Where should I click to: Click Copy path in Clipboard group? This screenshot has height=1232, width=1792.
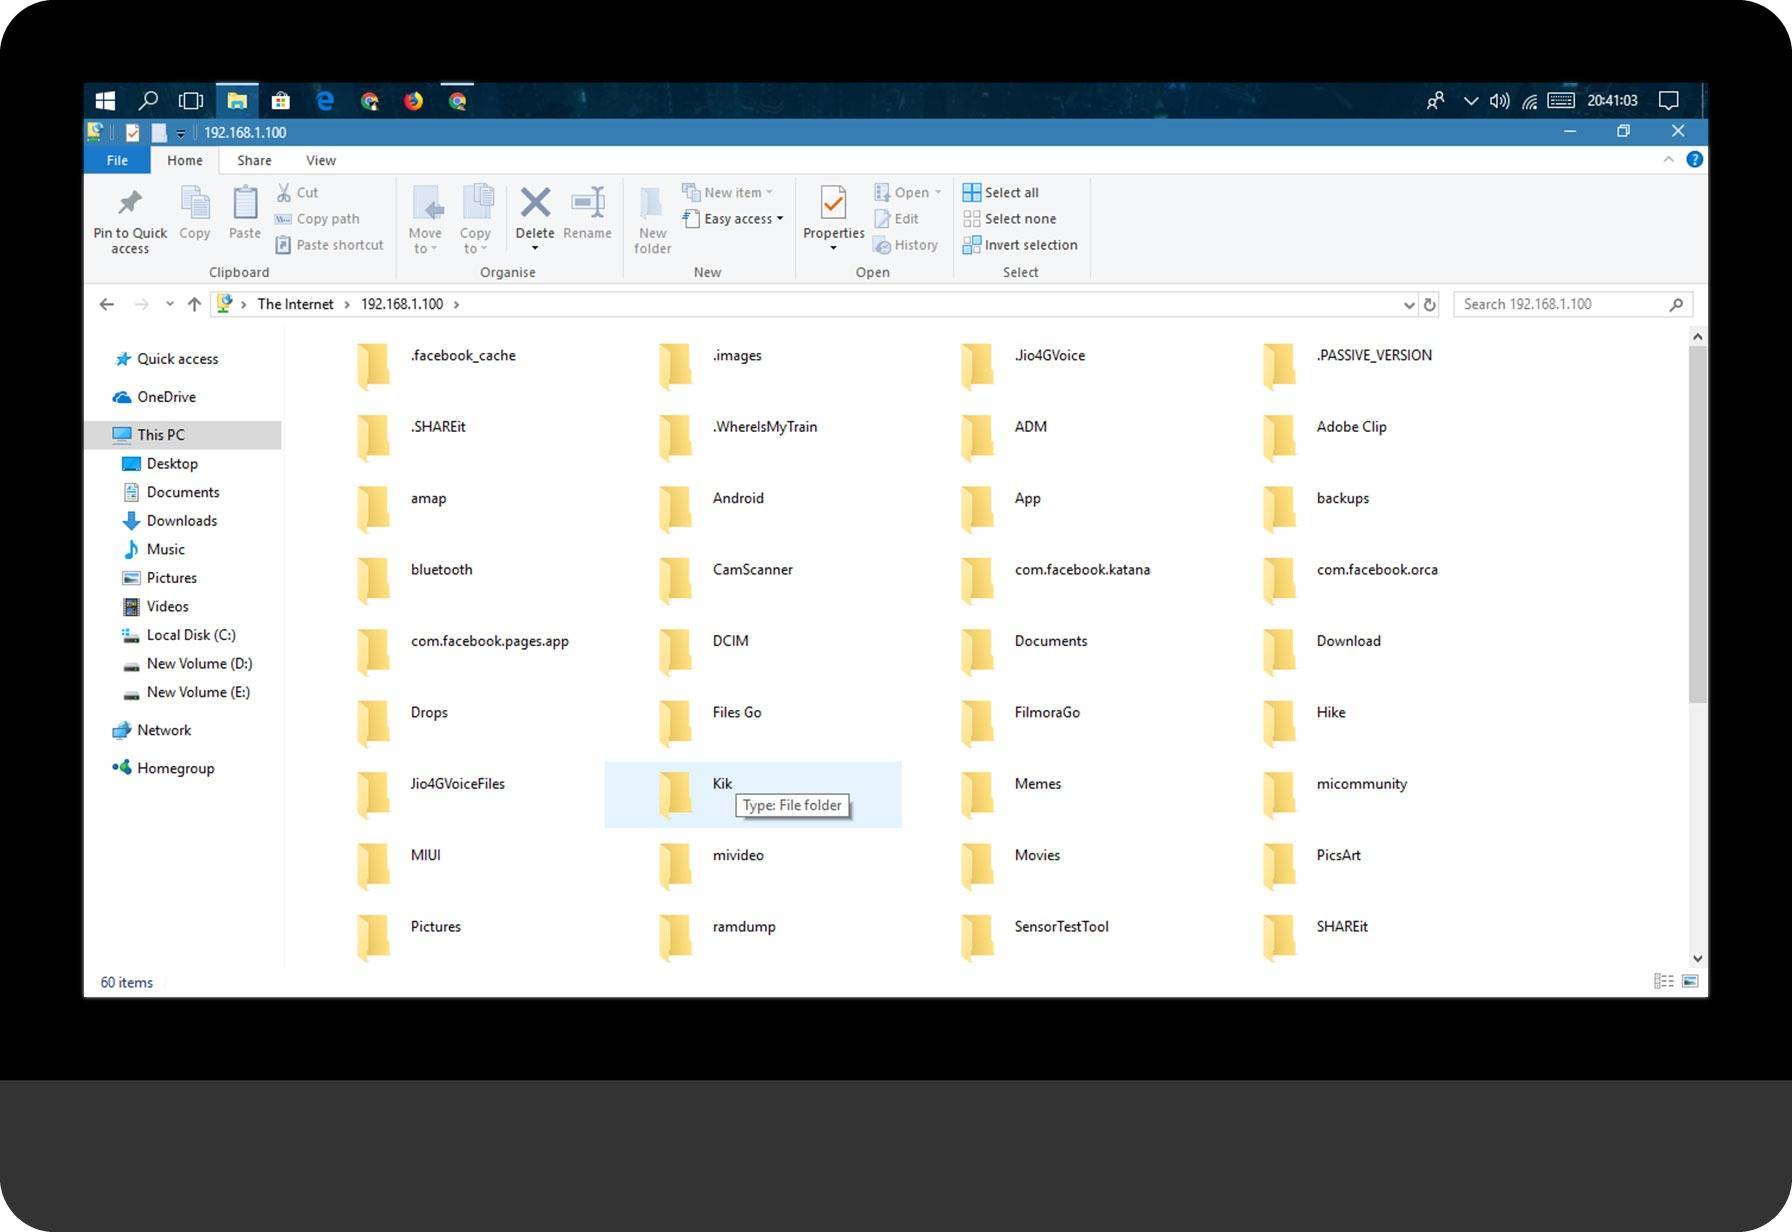point(317,219)
